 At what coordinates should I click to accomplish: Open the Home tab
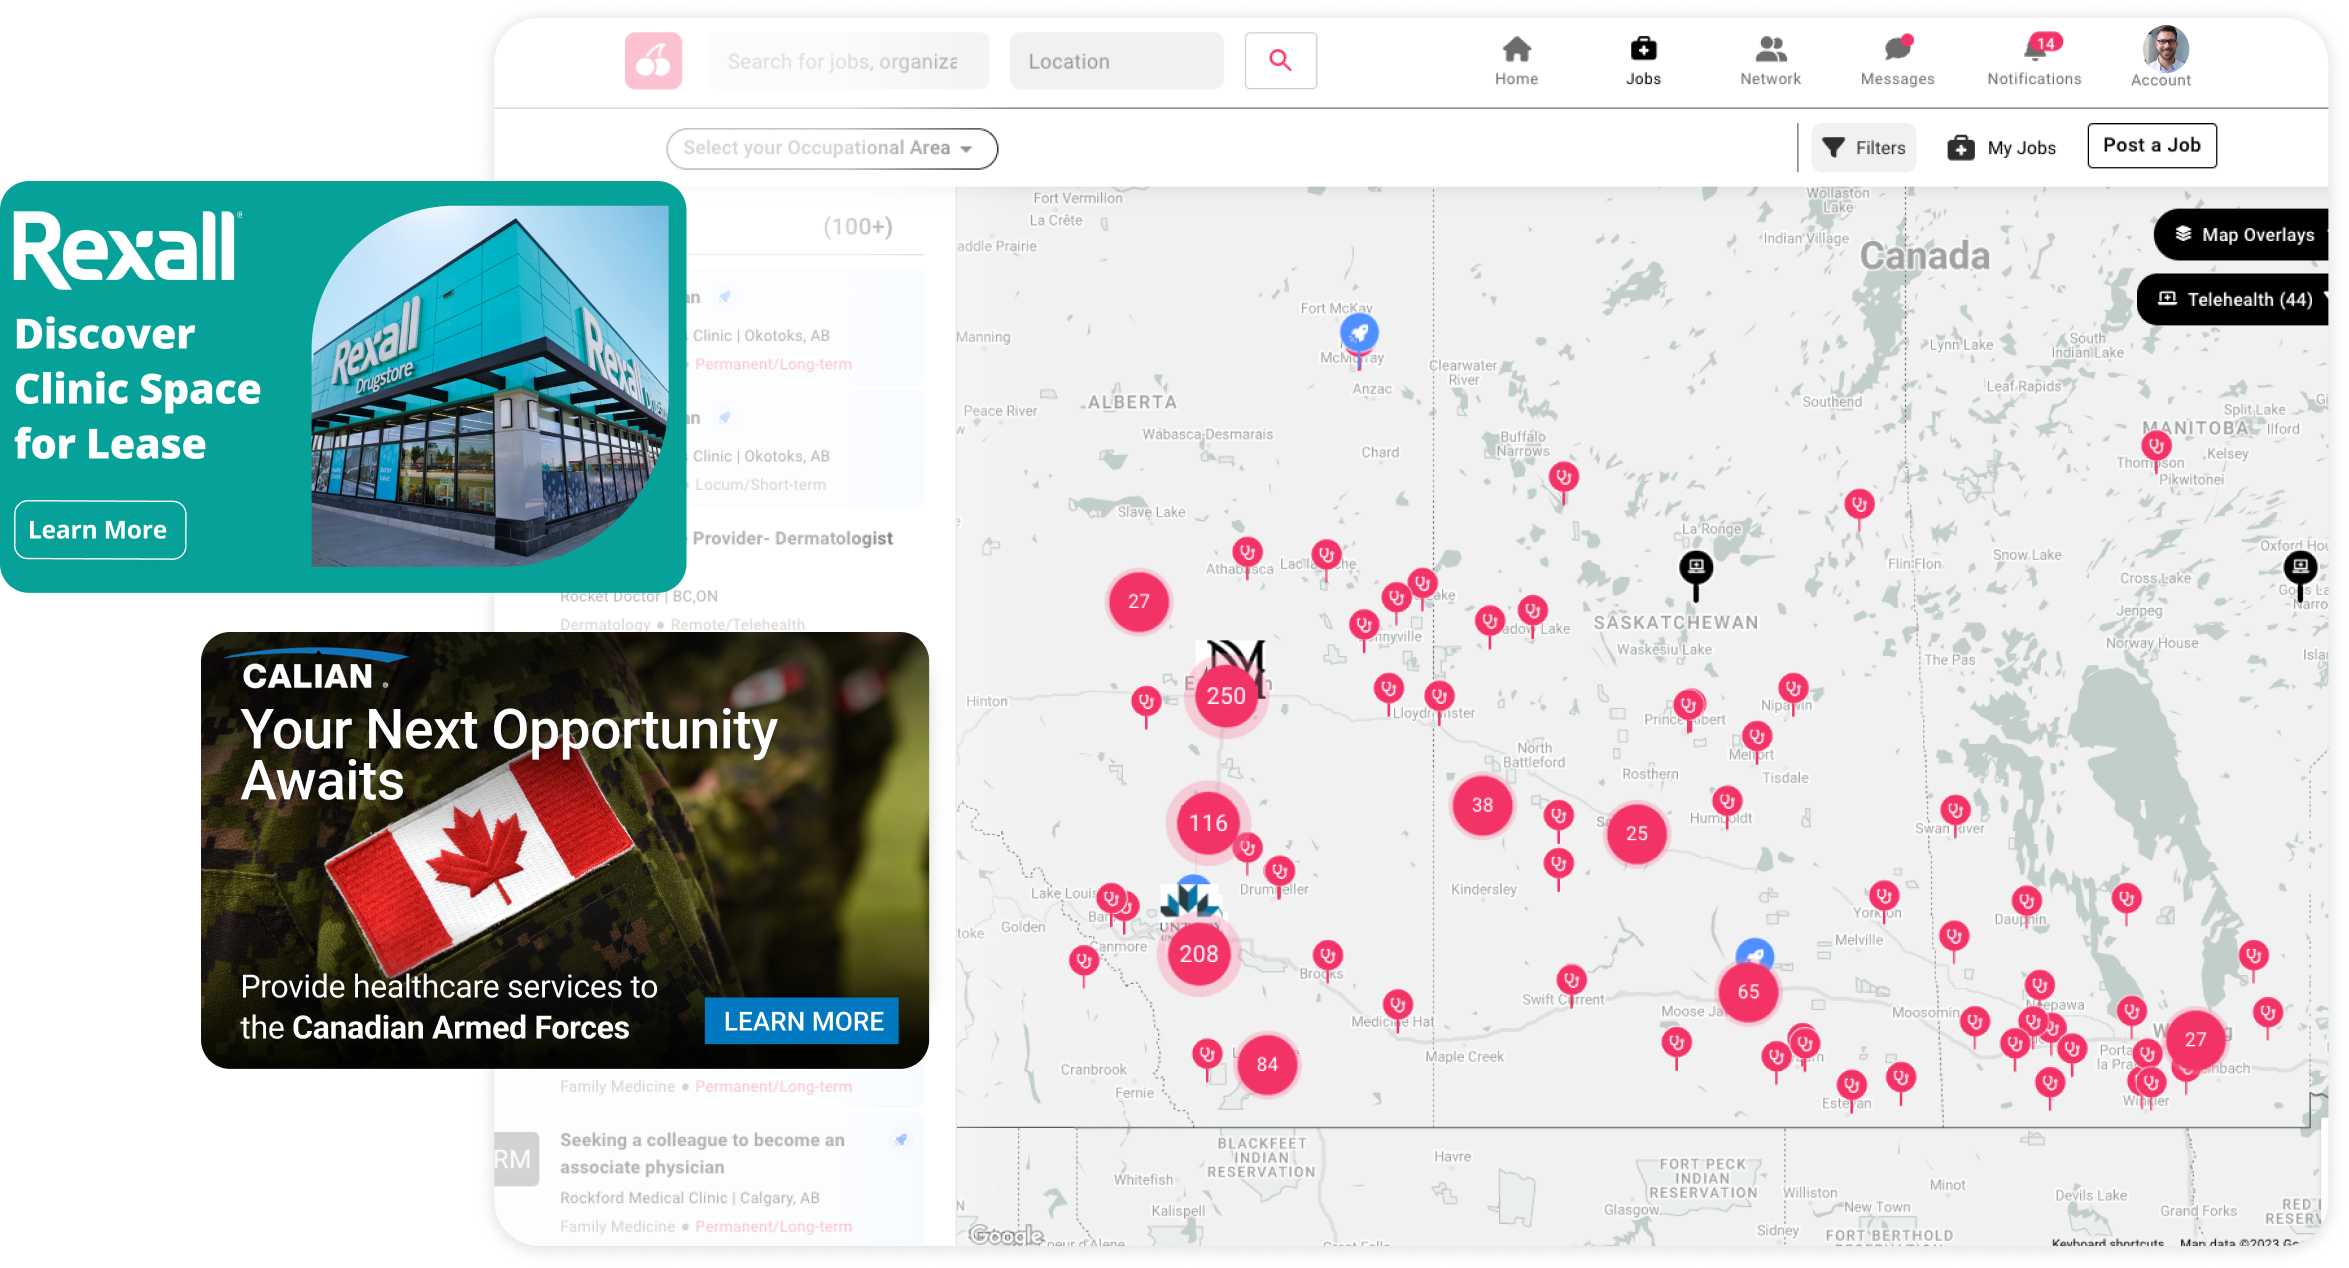pyautogui.click(x=1516, y=60)
